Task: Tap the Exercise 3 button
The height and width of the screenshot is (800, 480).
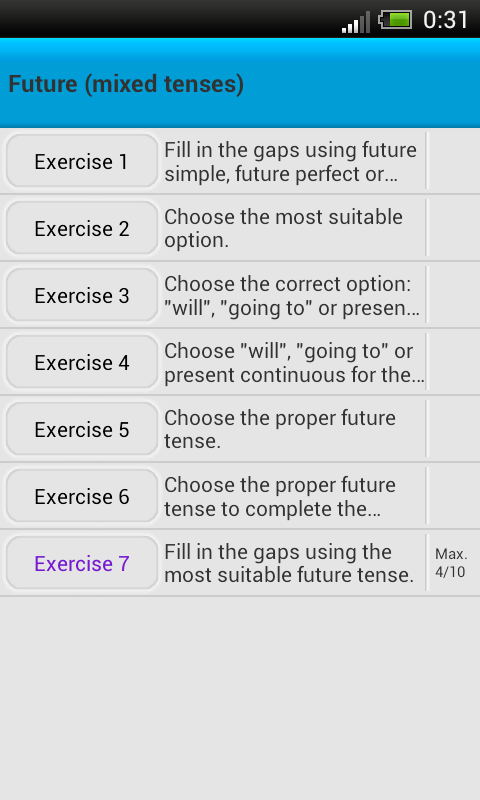Action: pos(82,295)
